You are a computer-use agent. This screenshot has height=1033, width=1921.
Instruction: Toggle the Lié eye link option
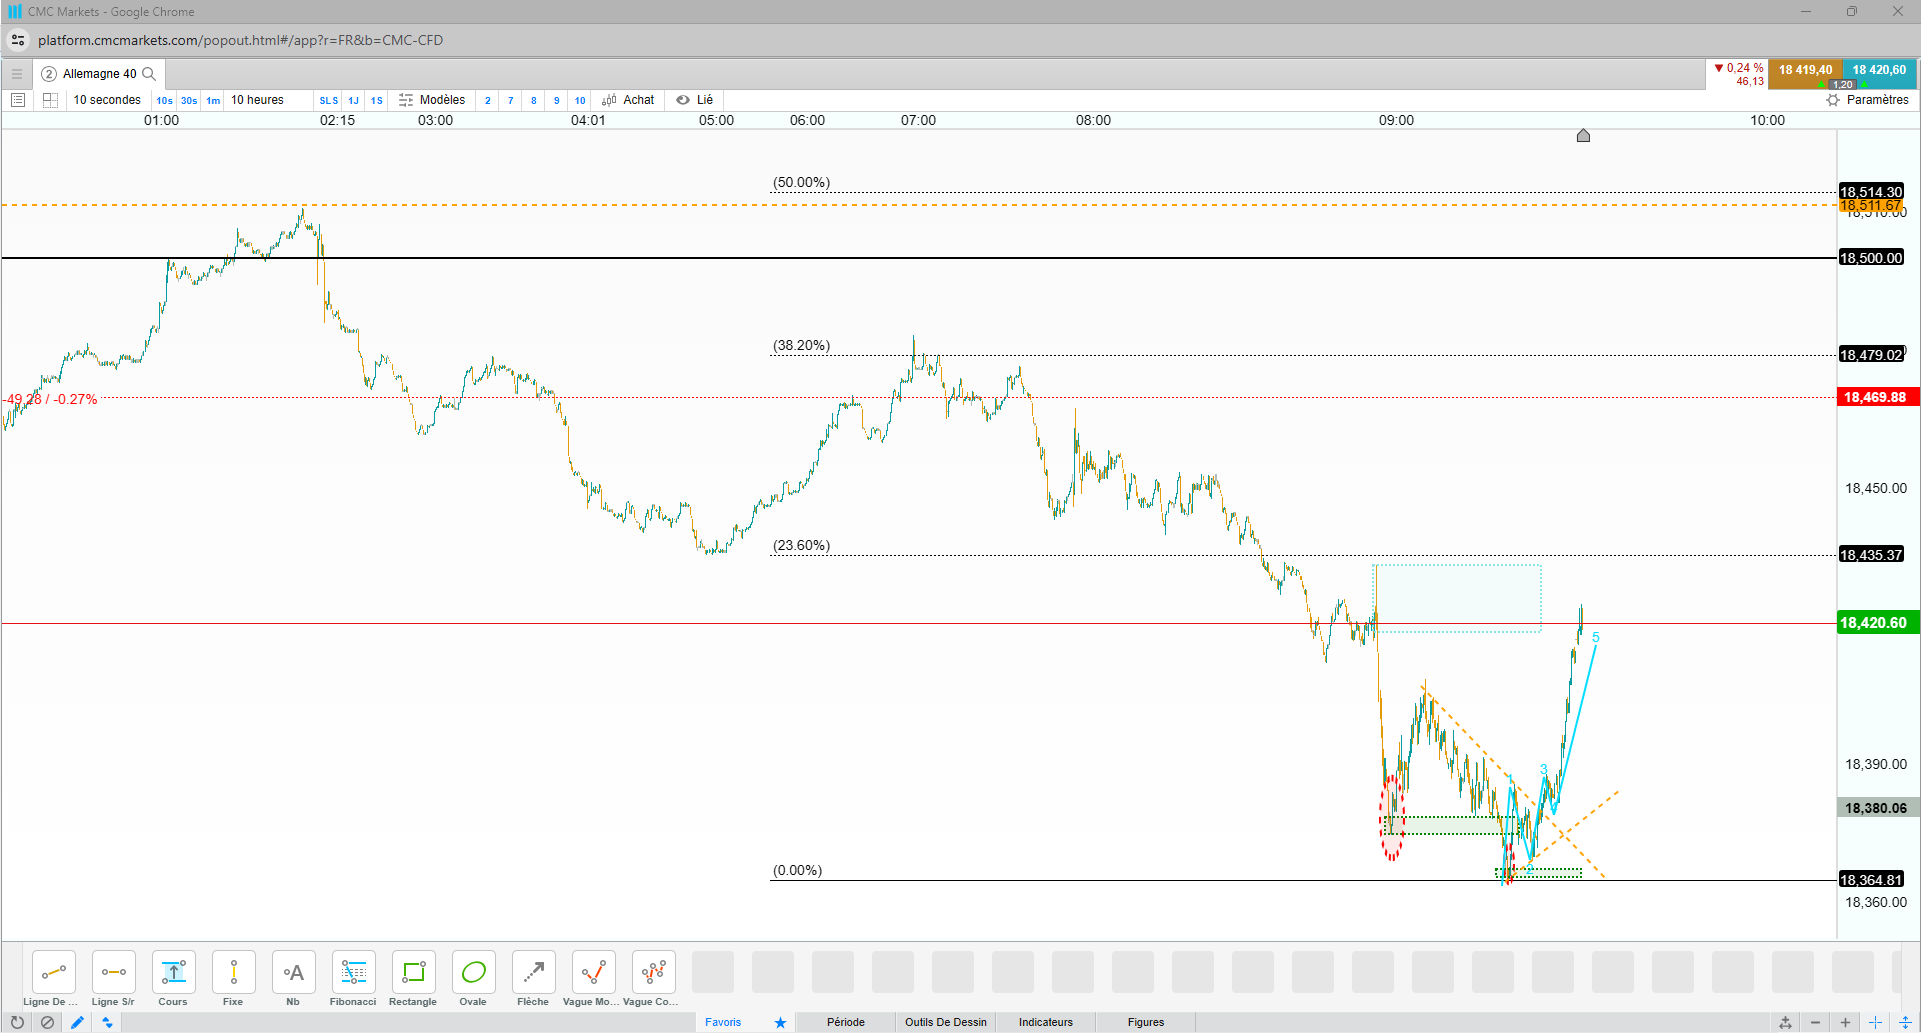[695, 100]
